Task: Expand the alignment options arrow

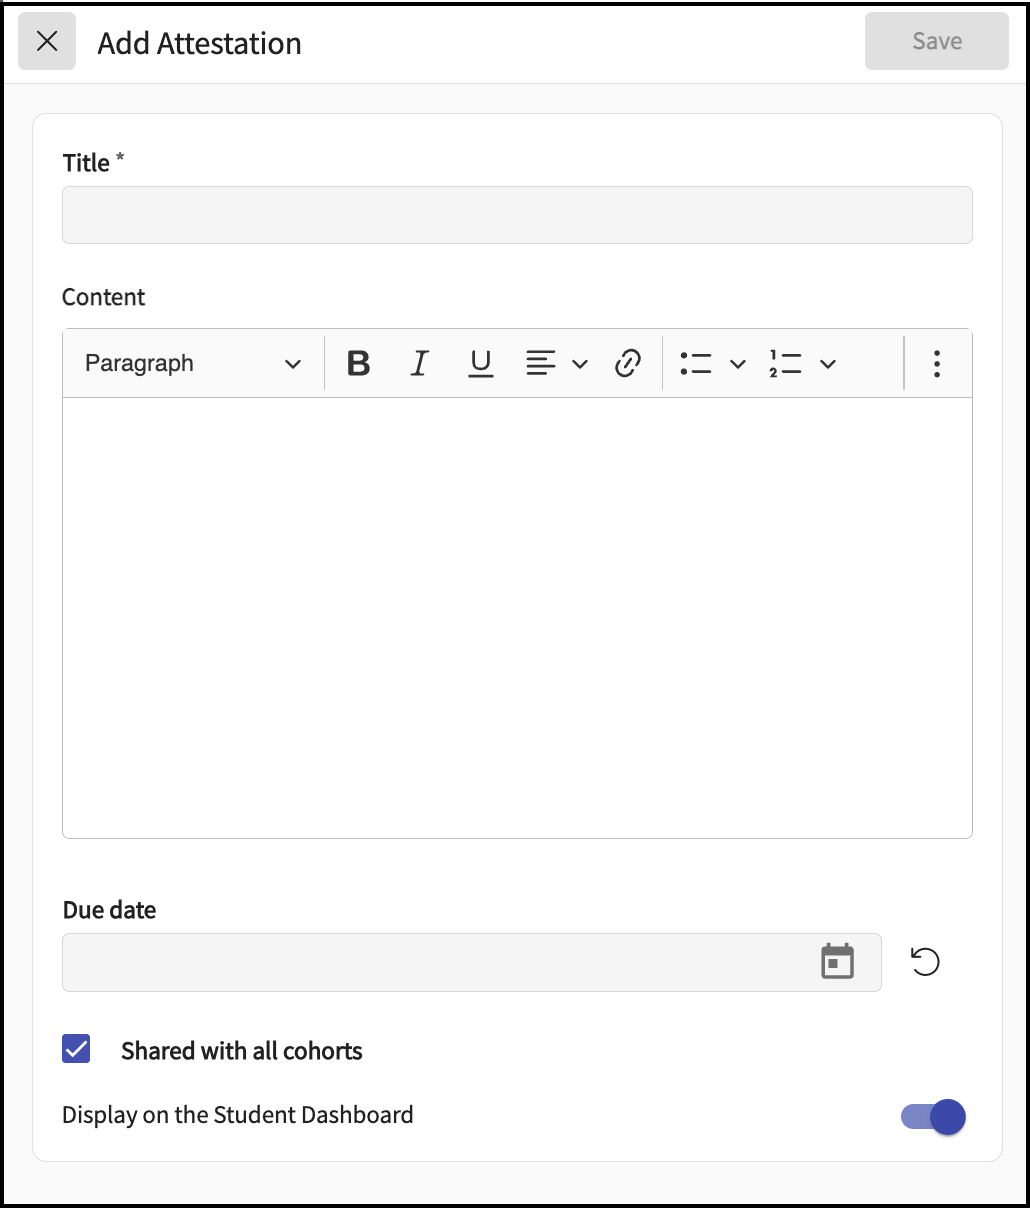Action: coord(580,364)
